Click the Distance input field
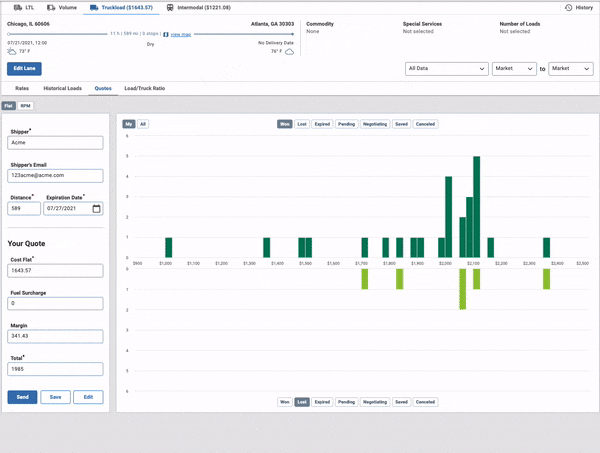The width and height of the screenshot is (600, 453). coord(24,209)
